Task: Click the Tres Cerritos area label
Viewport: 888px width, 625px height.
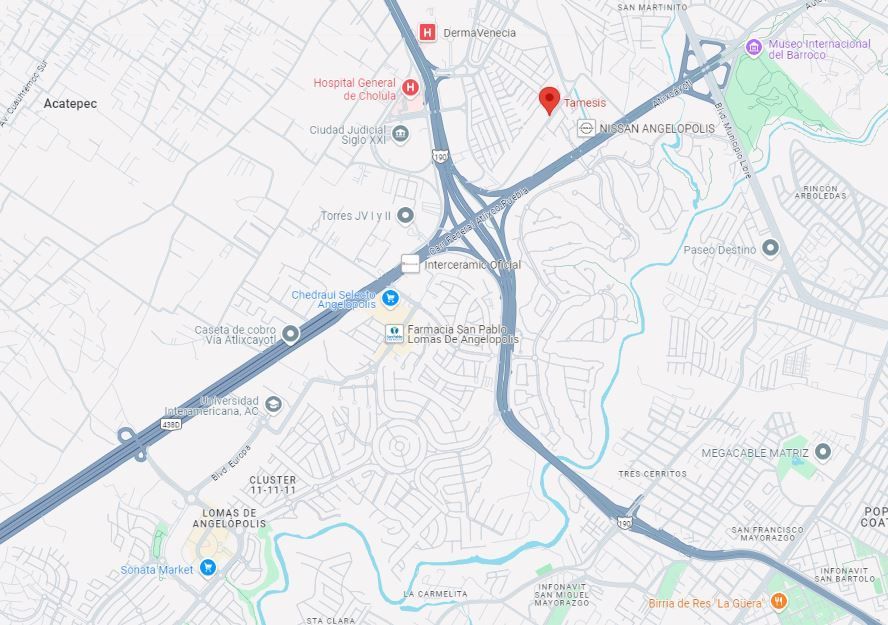Action: (x=652, y=474)
